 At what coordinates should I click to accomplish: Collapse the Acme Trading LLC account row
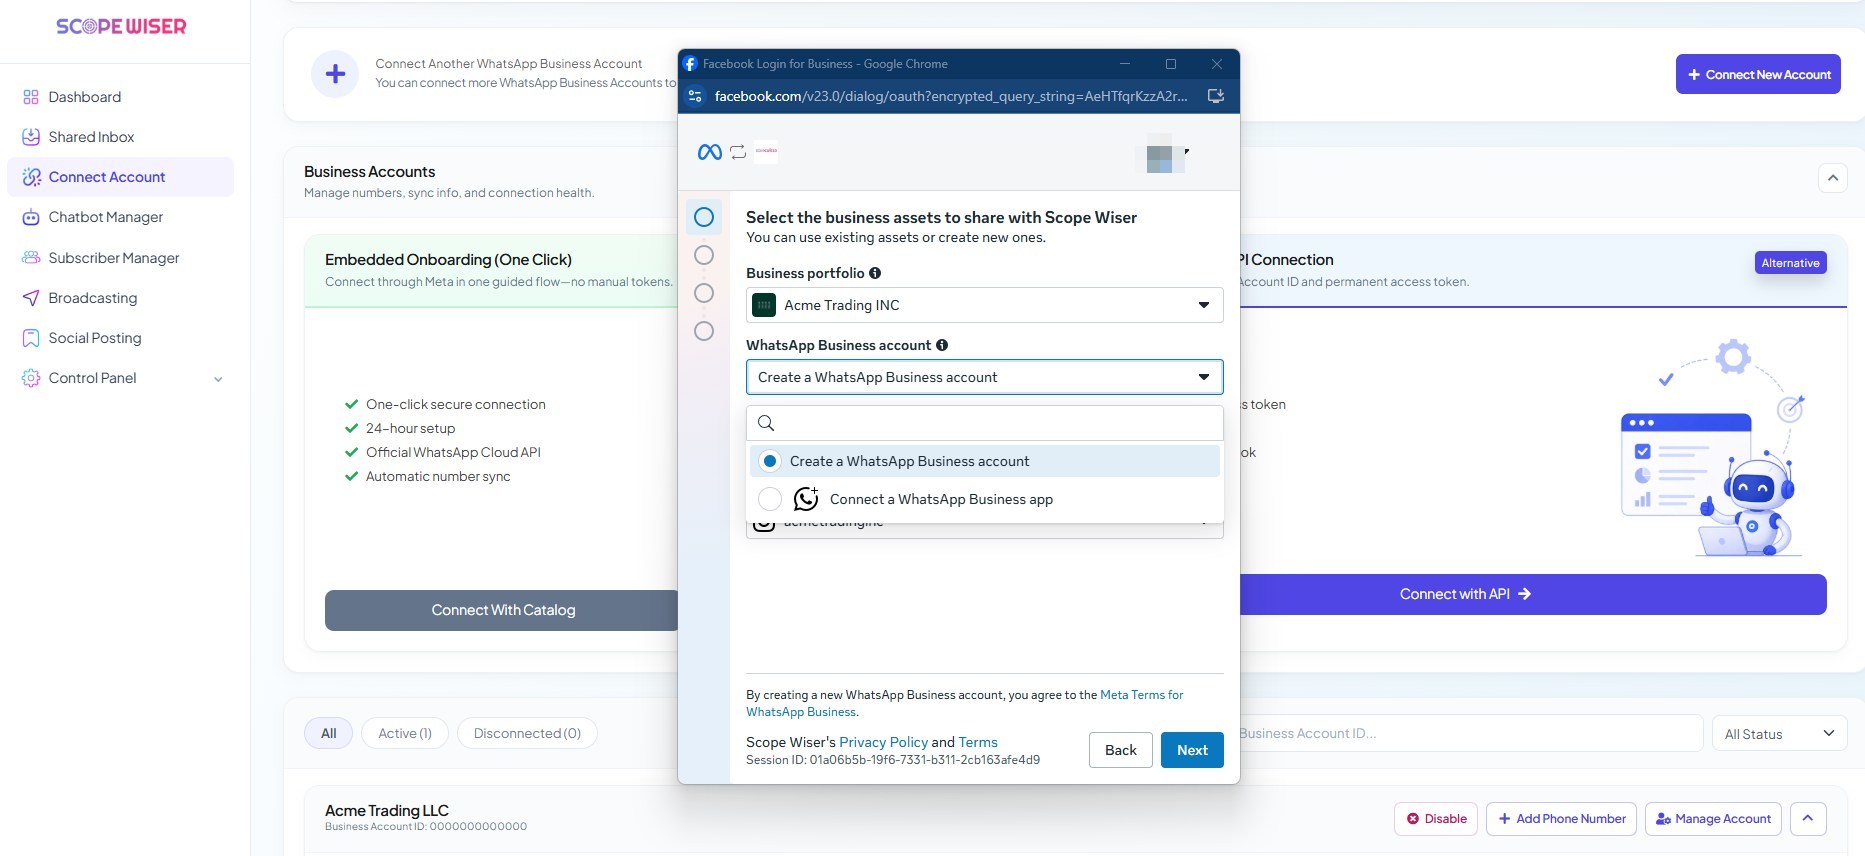(x=1808, y=818)
